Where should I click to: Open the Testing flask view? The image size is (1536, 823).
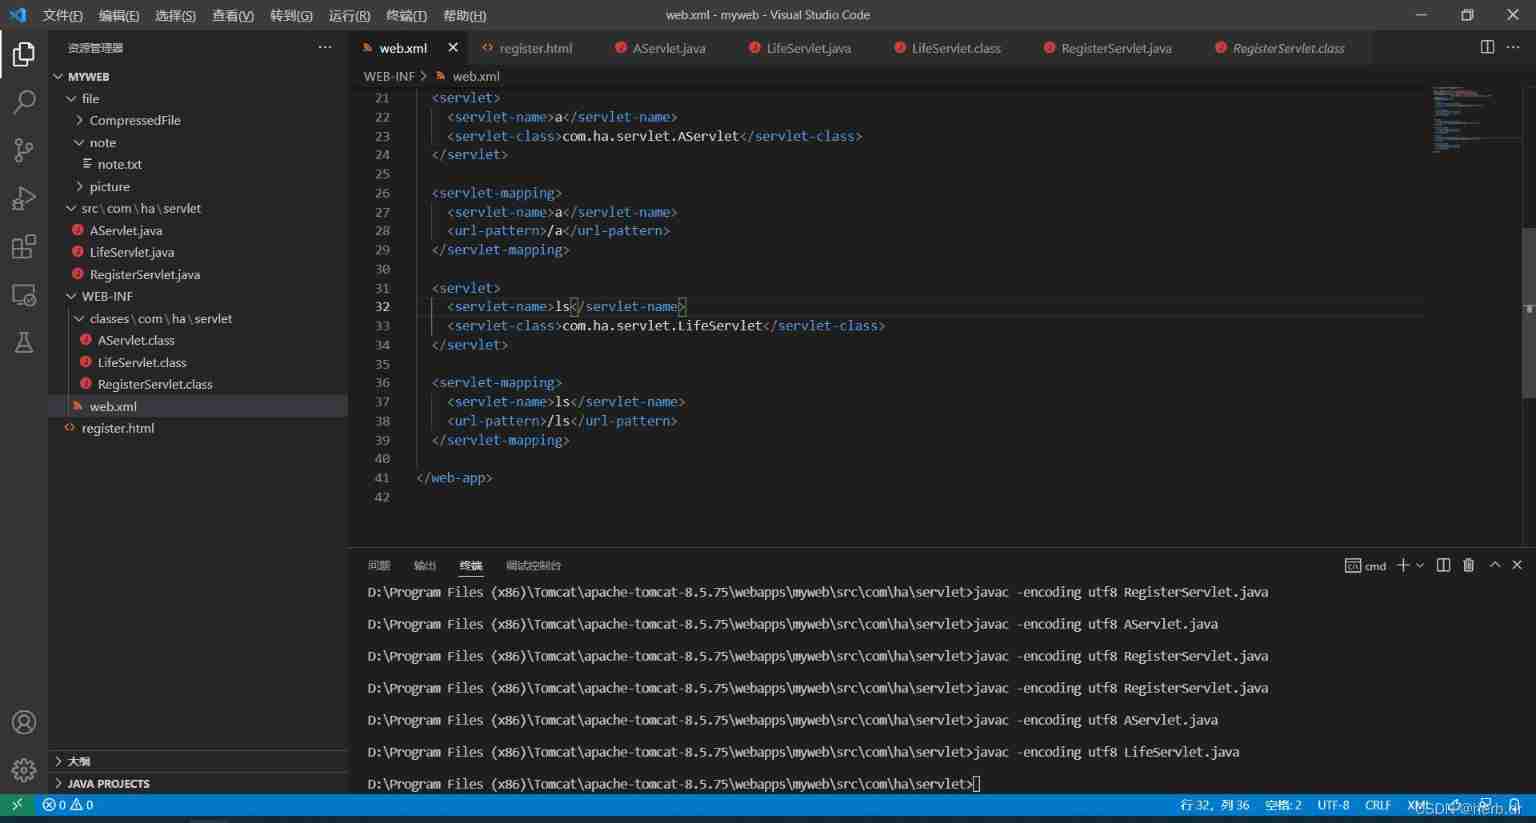point(24,343)
